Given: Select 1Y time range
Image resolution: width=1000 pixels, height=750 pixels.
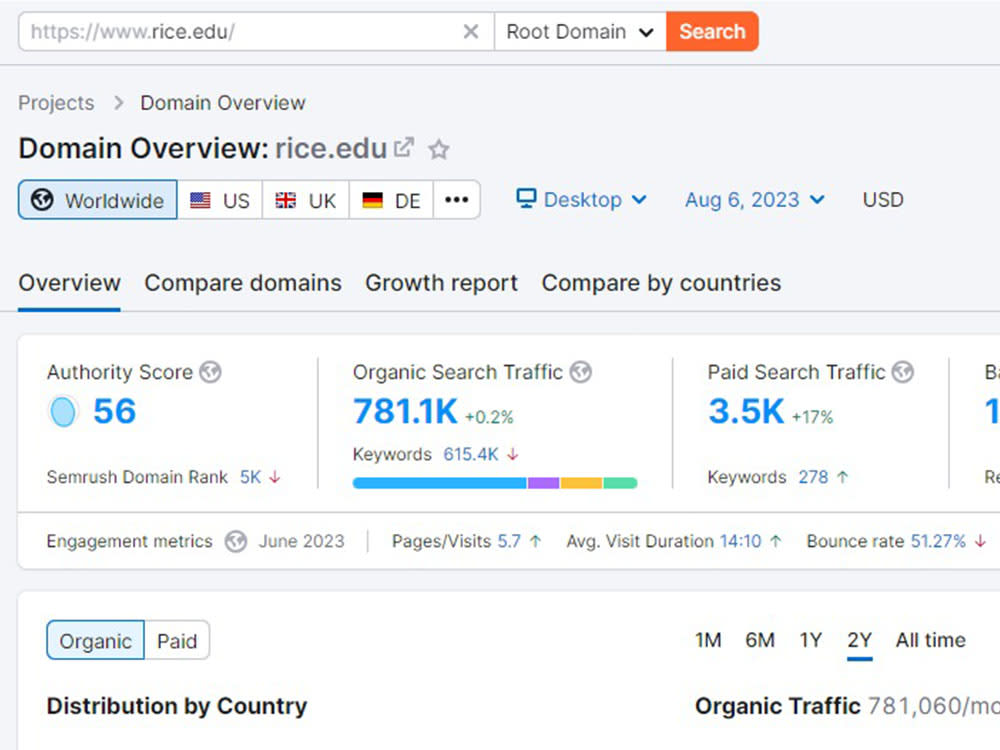Looking at the screenshot, I should coord(811,640).
